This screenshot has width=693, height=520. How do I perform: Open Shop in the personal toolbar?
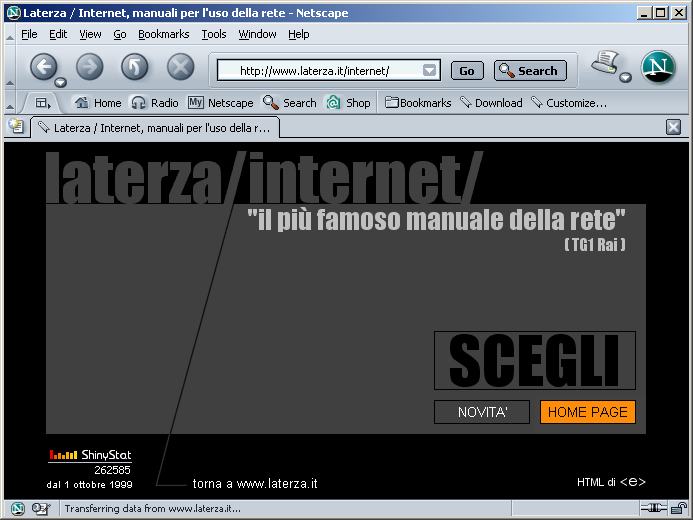coord(349,103)
